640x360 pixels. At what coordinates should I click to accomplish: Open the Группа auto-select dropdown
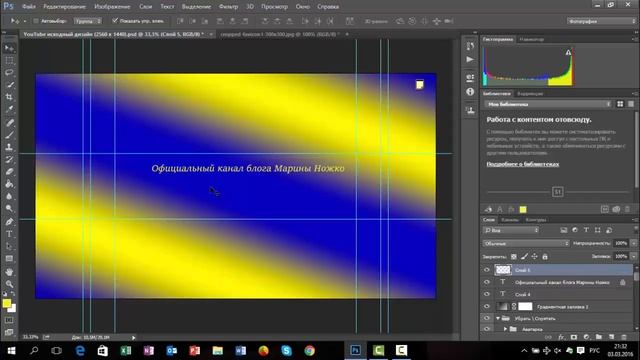pyautogui.click(x=88, y=21)
